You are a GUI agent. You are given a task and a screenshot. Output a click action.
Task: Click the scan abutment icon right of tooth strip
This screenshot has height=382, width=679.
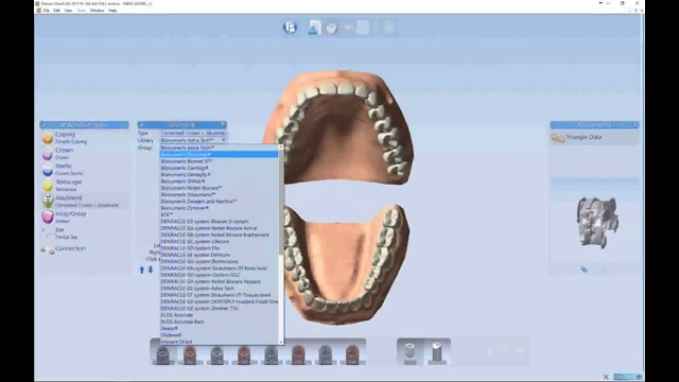click(410, 353)
